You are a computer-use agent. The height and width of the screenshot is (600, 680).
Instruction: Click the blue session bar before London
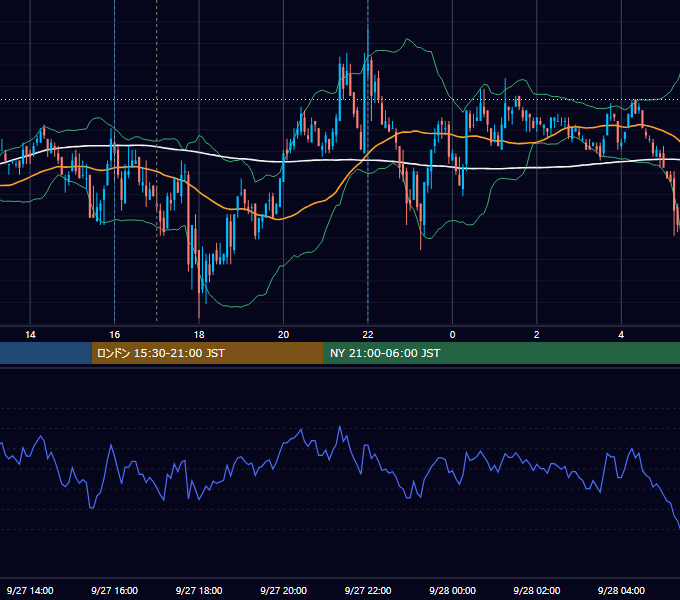[46, 353]
